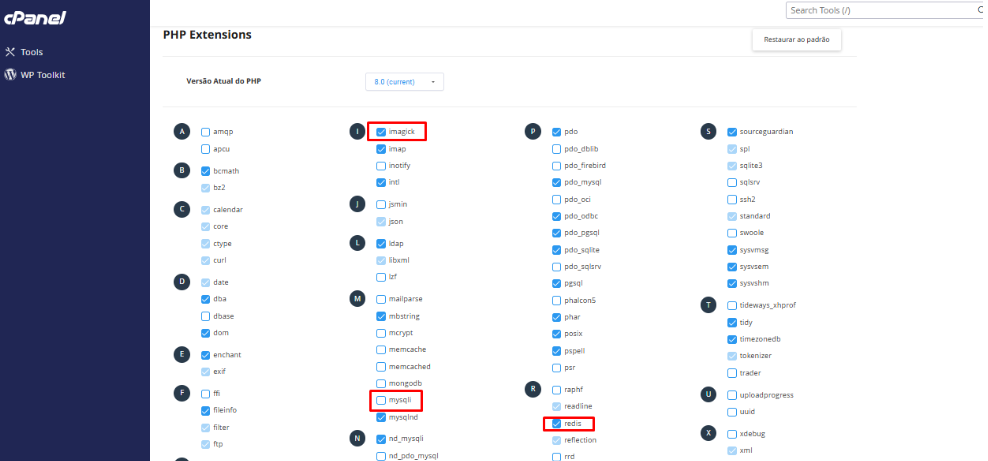Click the WordPress logo icon
The width and height of the screenshot is (988, 461).
tap(10, 75)
